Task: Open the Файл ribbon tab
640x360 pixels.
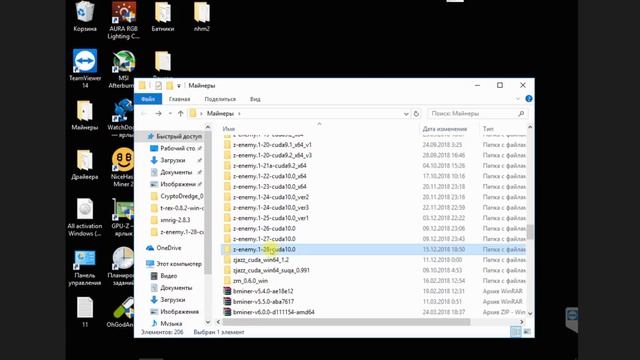Action: click(x=148, y=99)
